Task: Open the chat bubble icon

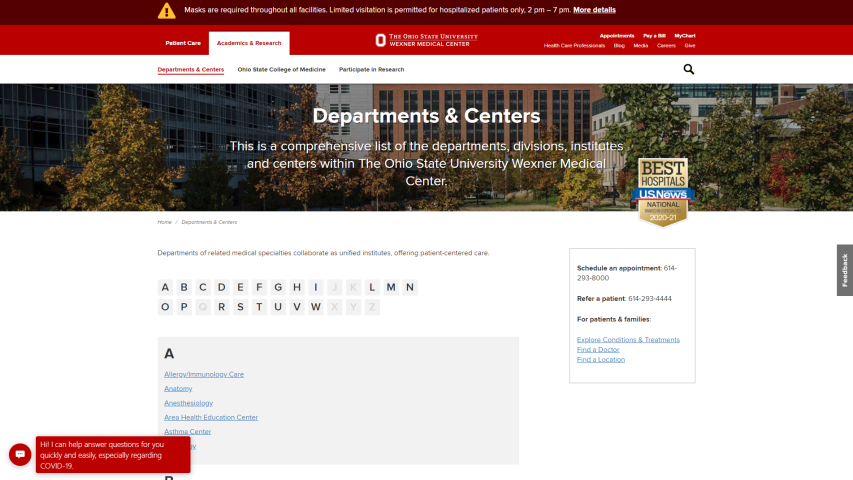Action: click(x=20, y=454)
